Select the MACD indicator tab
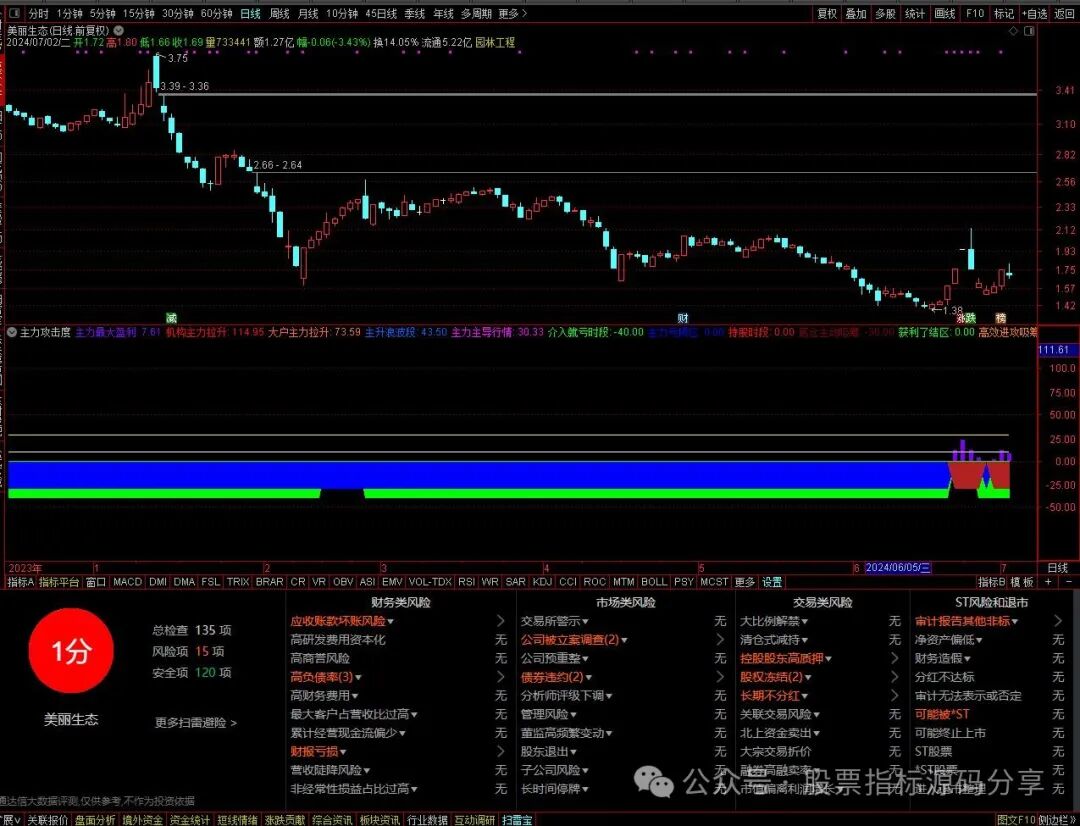The image size is (1080, 826). point(127,582)
